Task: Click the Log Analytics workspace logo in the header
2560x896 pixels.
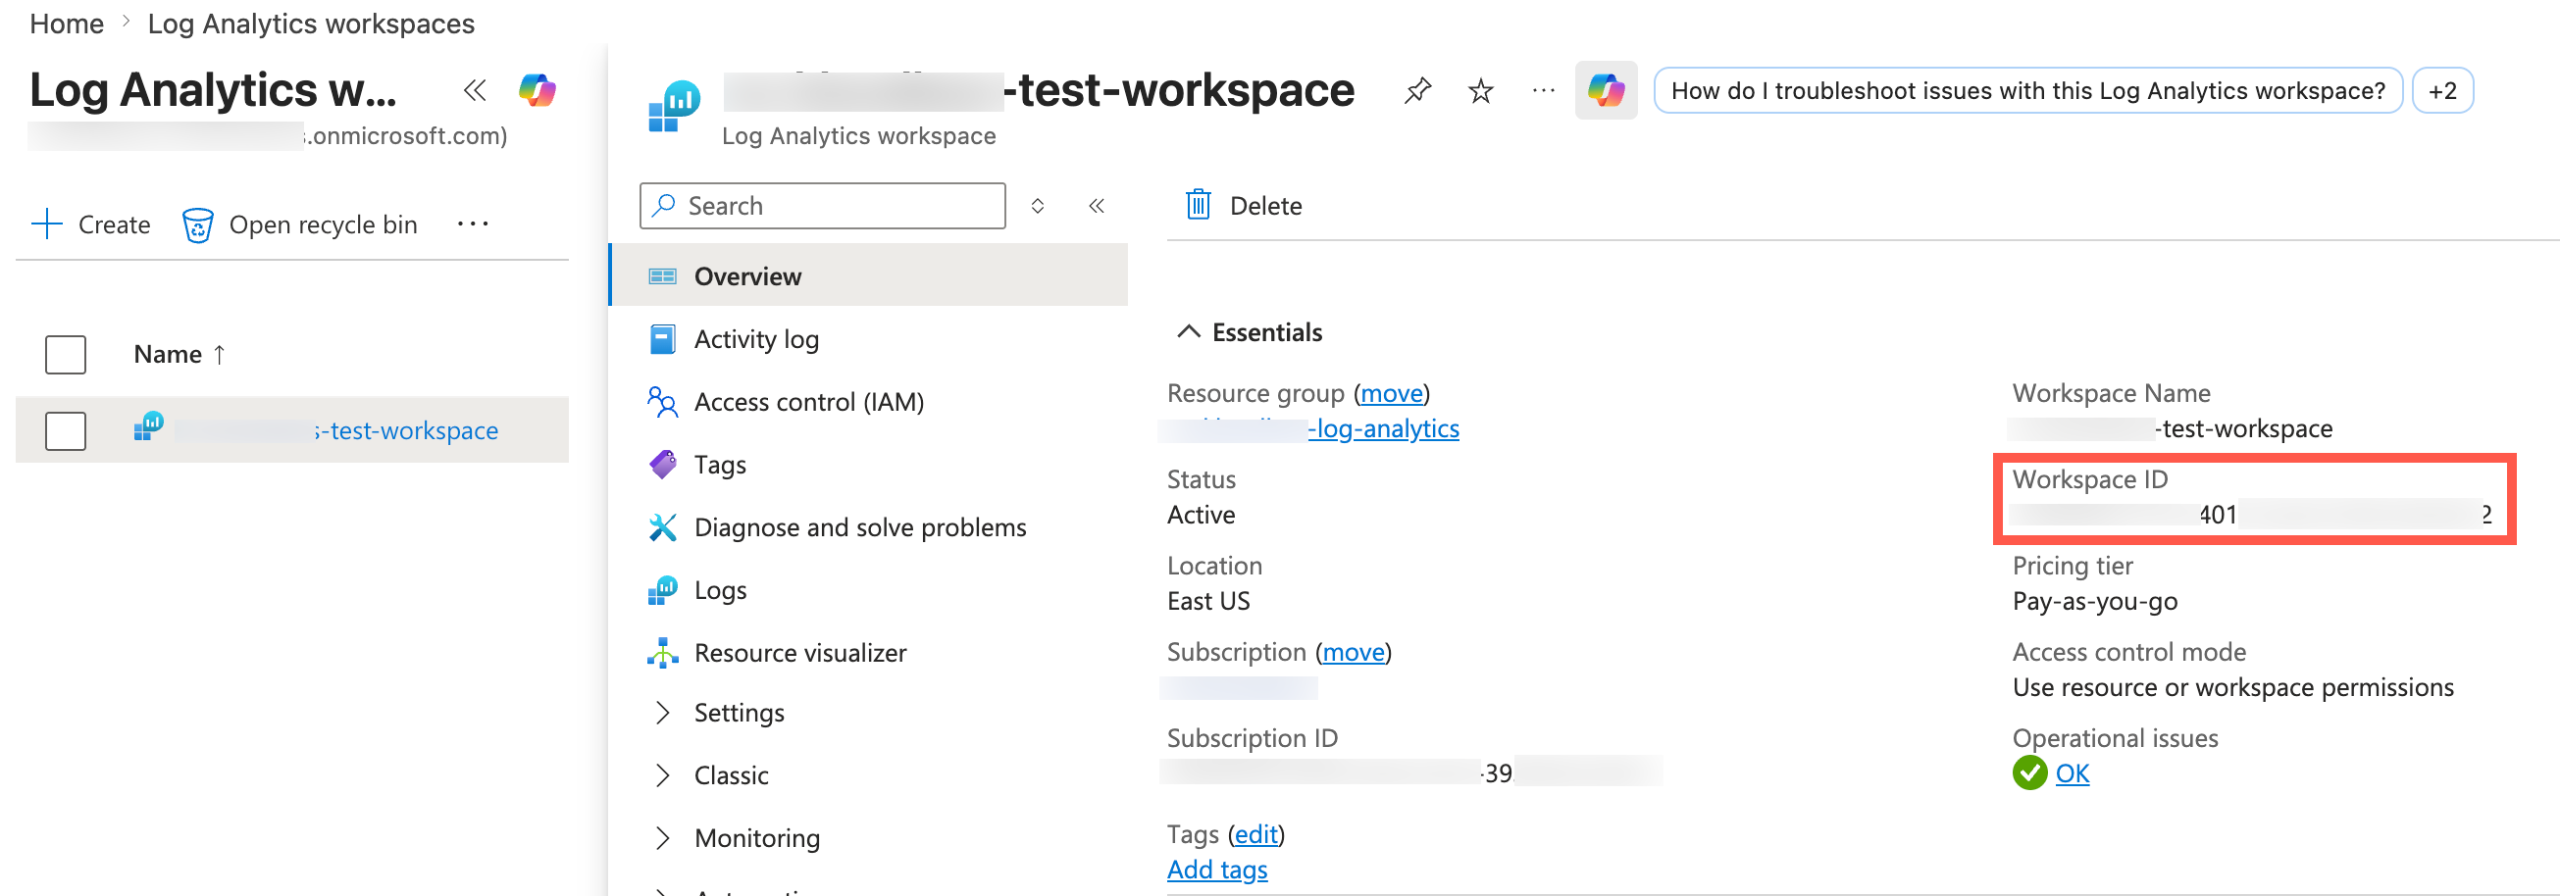Action: pyautogui.click(x=674, y=106)
